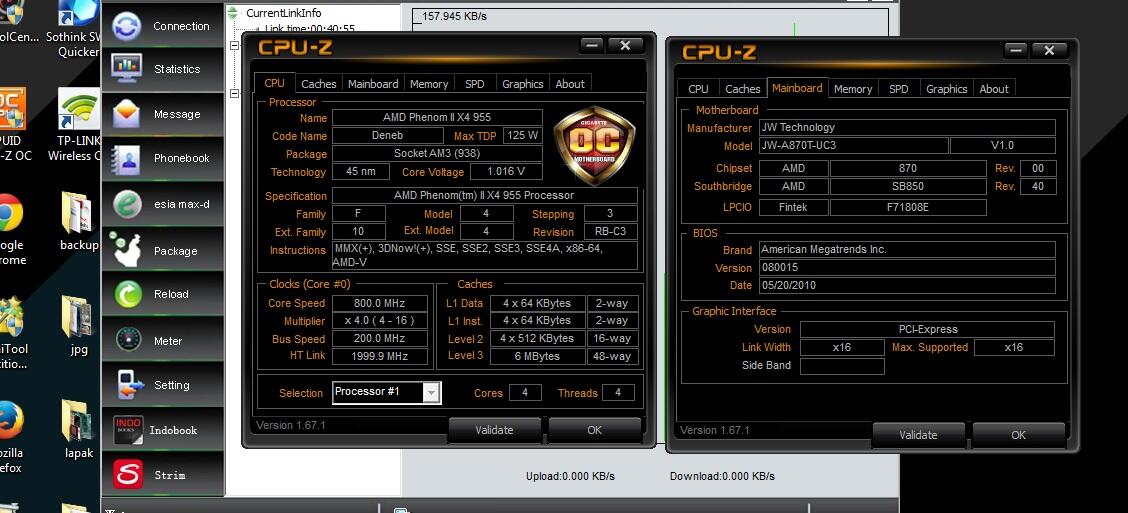Click the empty Side Band field
Image resolution: width=1128 pixels, height=513 pixels.
(842, 366)
